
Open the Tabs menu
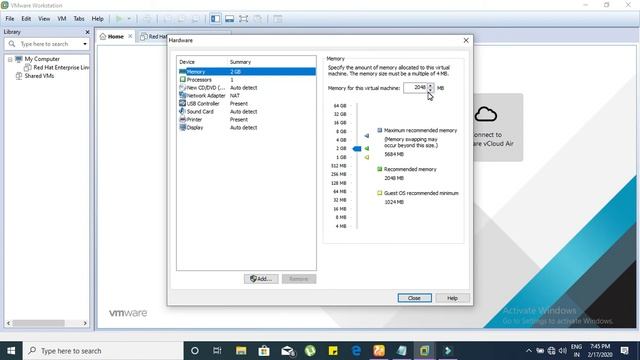click(x=79, y=19)
